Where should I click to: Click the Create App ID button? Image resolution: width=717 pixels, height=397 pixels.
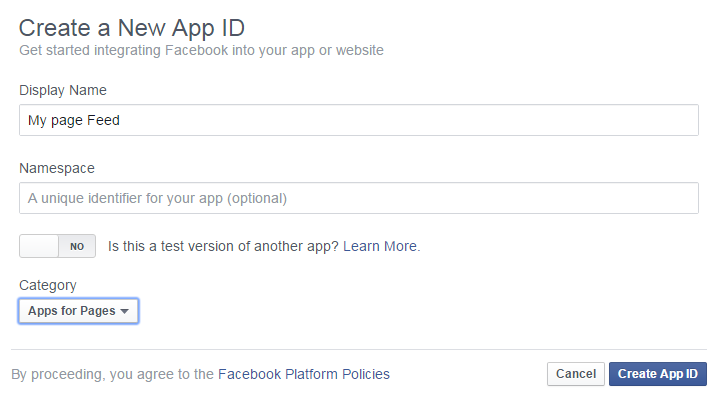658,374
